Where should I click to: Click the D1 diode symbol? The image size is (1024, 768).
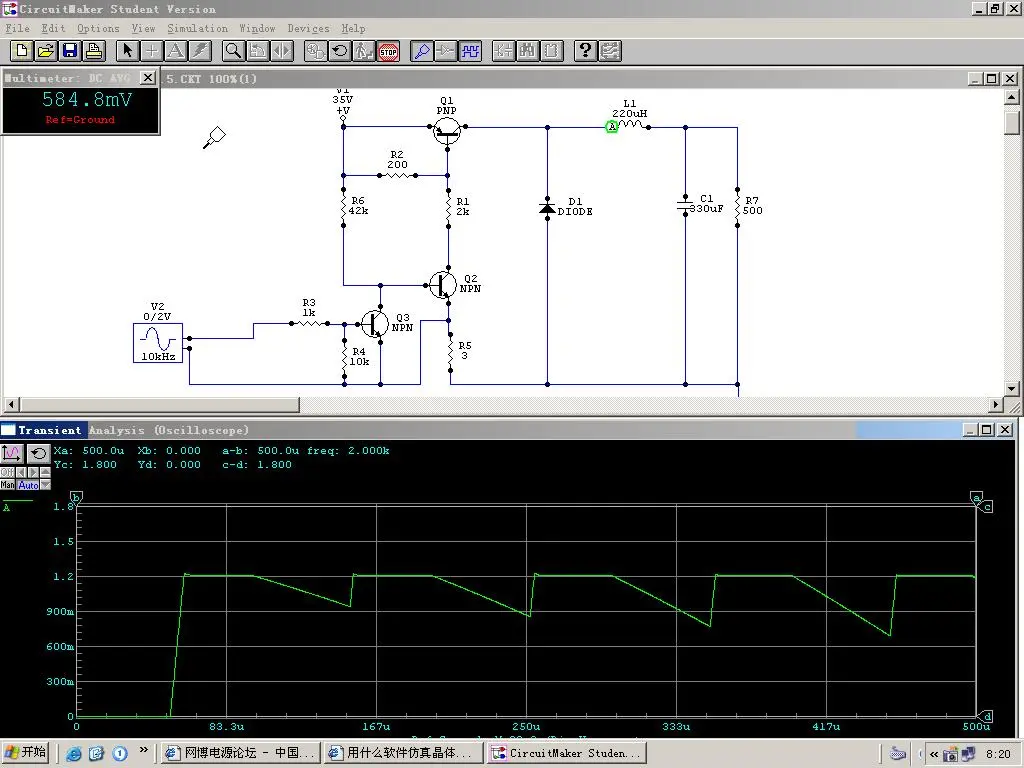(x=547, y=208)
